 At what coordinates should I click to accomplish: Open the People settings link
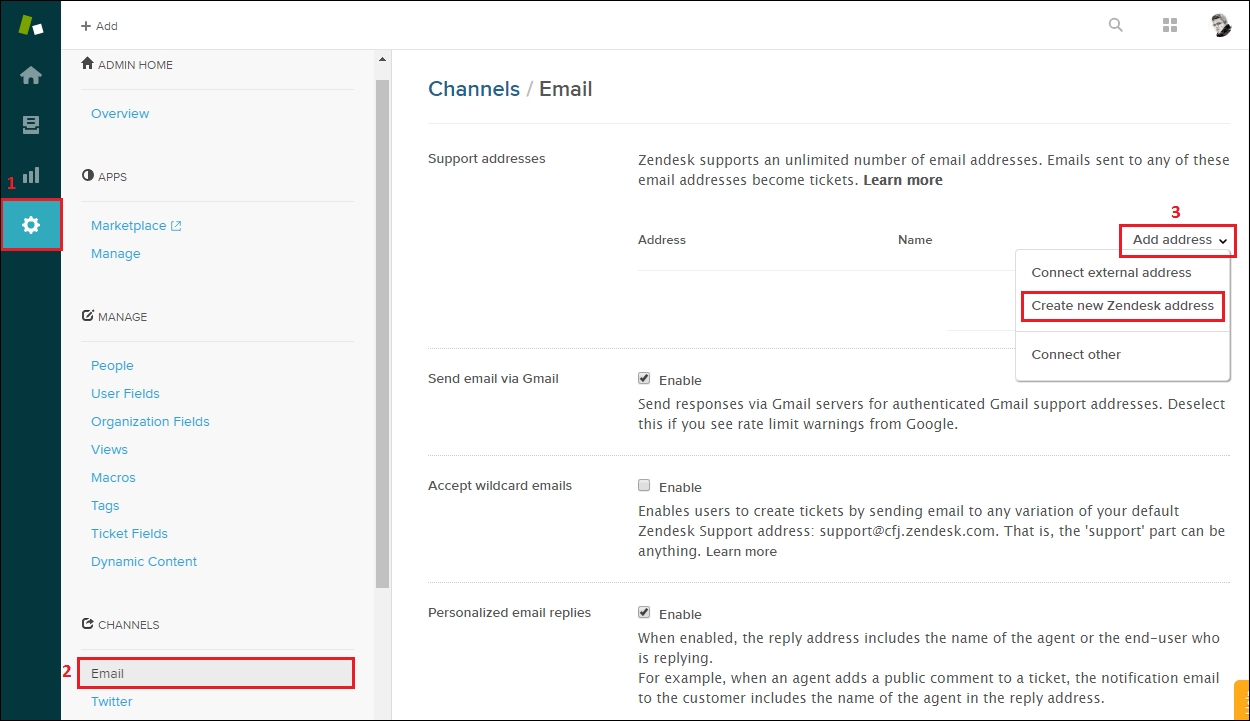click(x=112, y=365)
